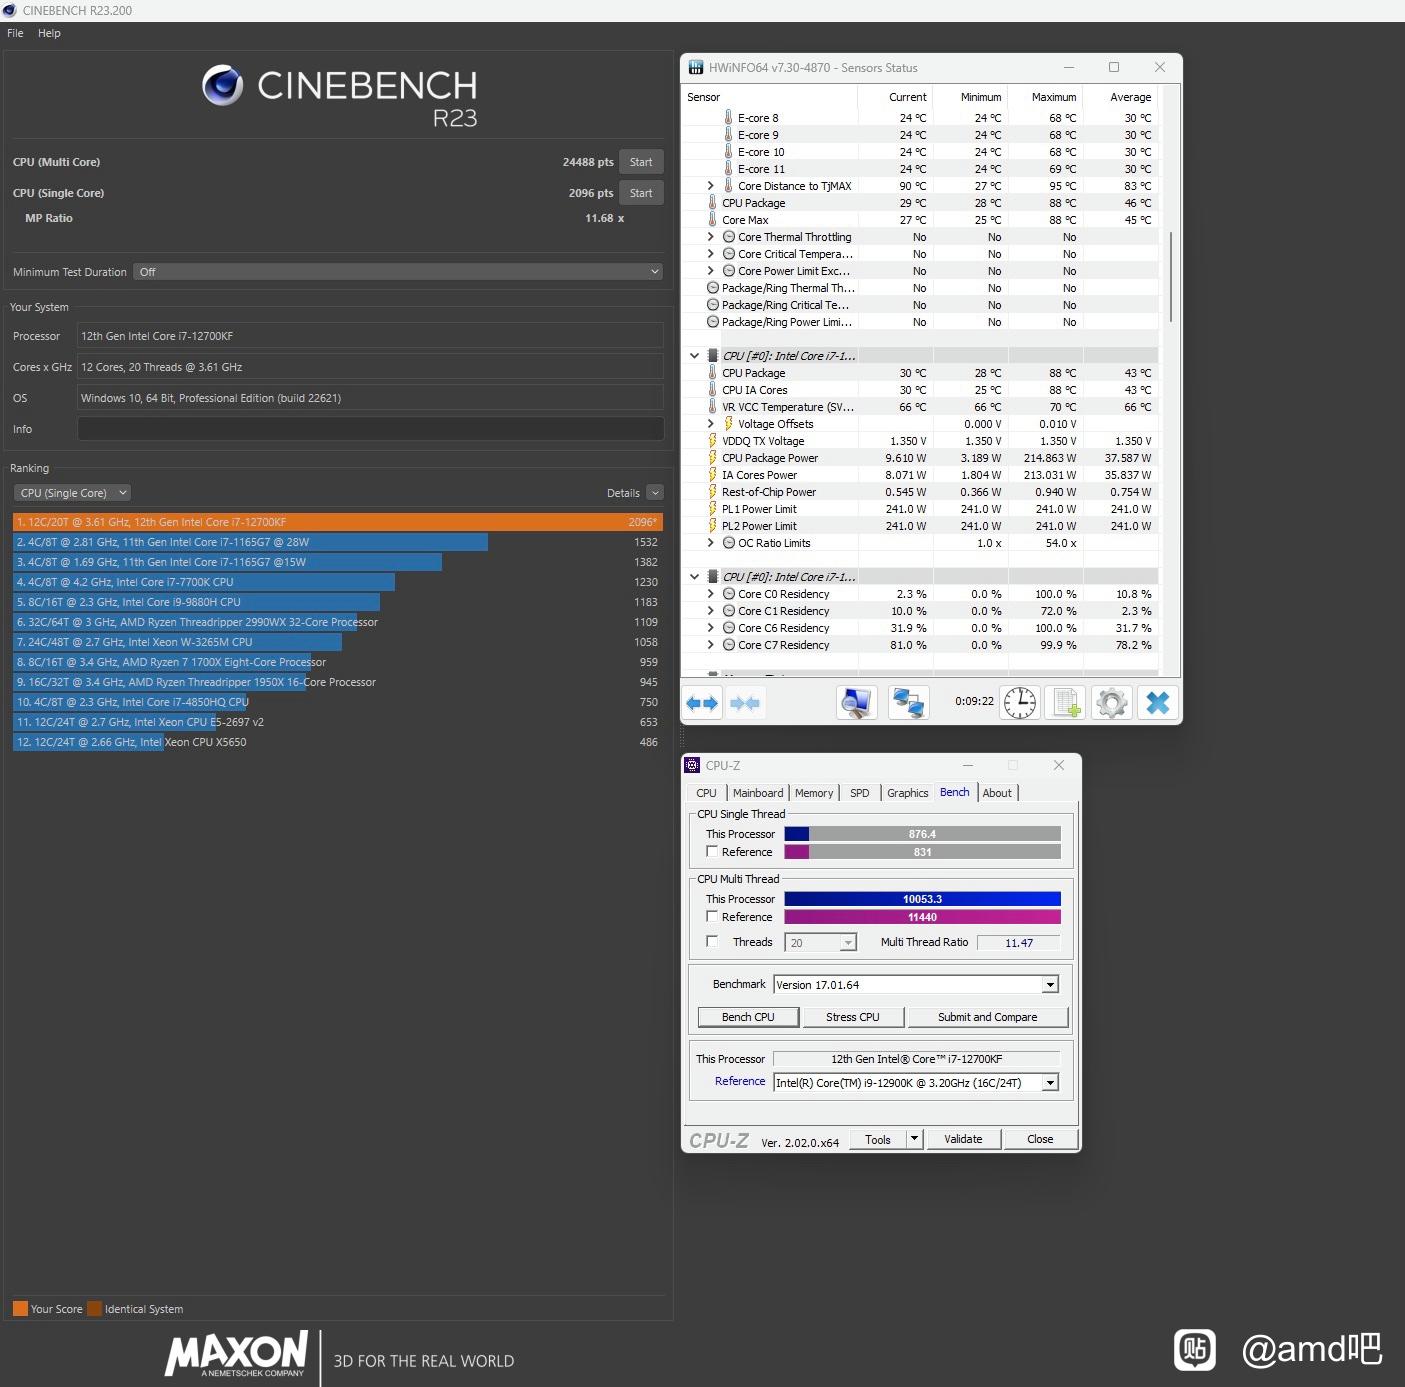Viewport: 1405px width, 1387px height.
Task: Click lightning icon beside IA Cores Power
Action: tap(712, 475)
